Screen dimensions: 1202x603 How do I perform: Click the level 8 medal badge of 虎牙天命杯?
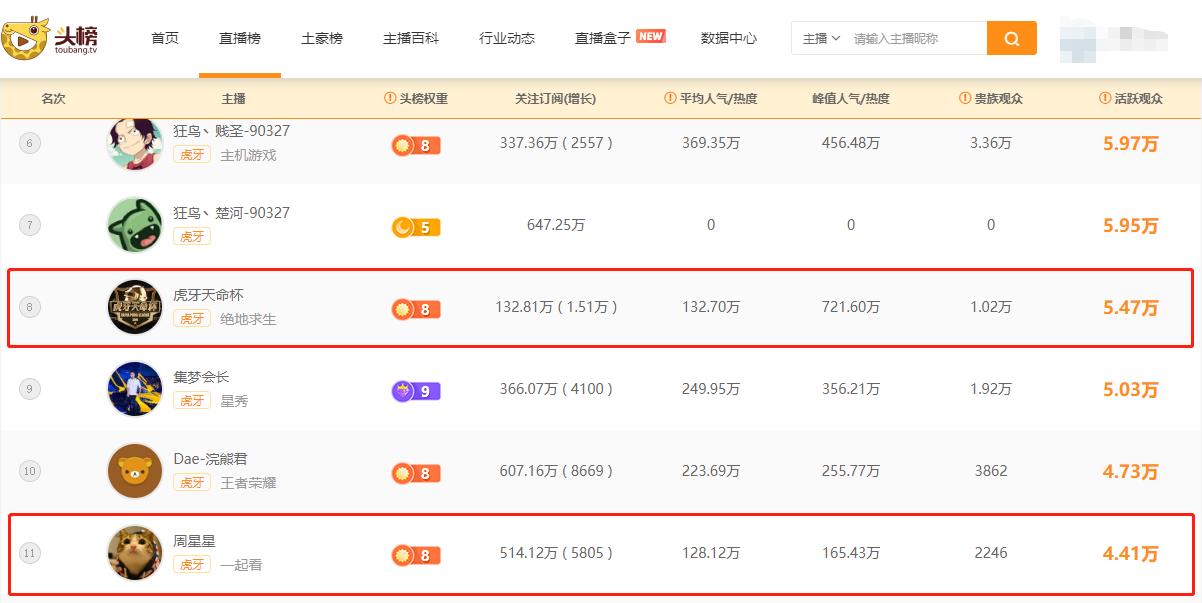coord(415,309)
